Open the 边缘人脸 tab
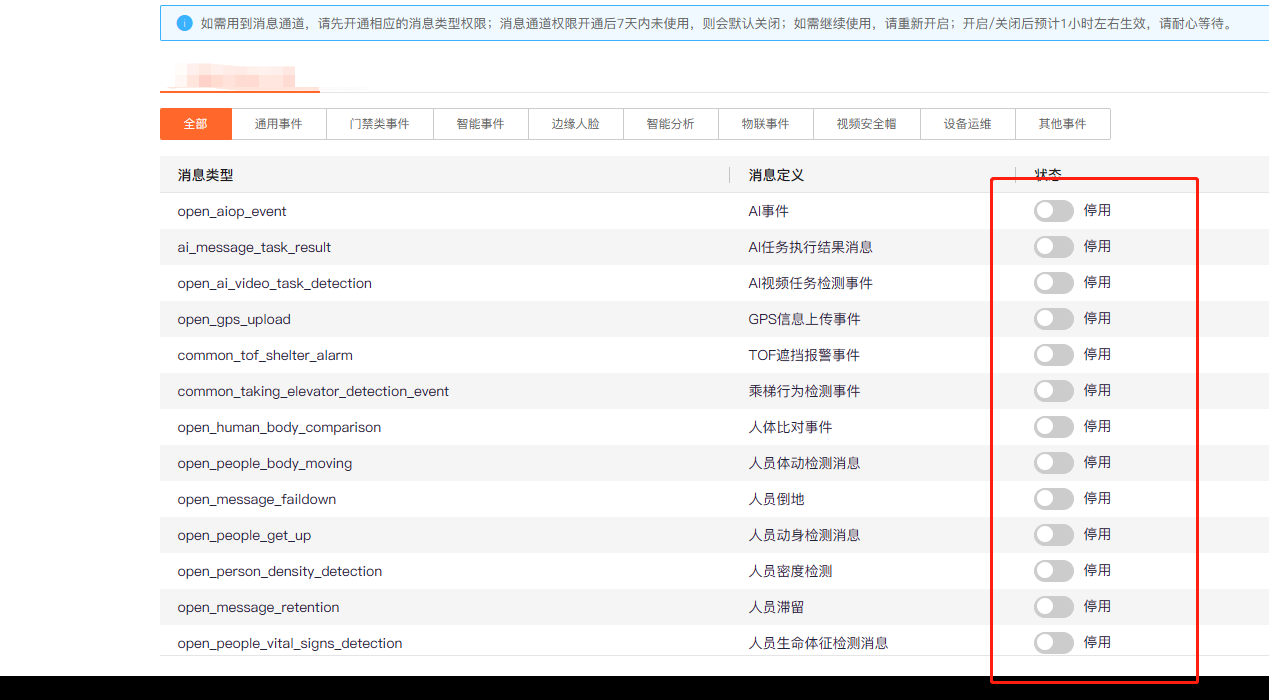Viewport: 1269px width, 700px height. tap(575, 124)
